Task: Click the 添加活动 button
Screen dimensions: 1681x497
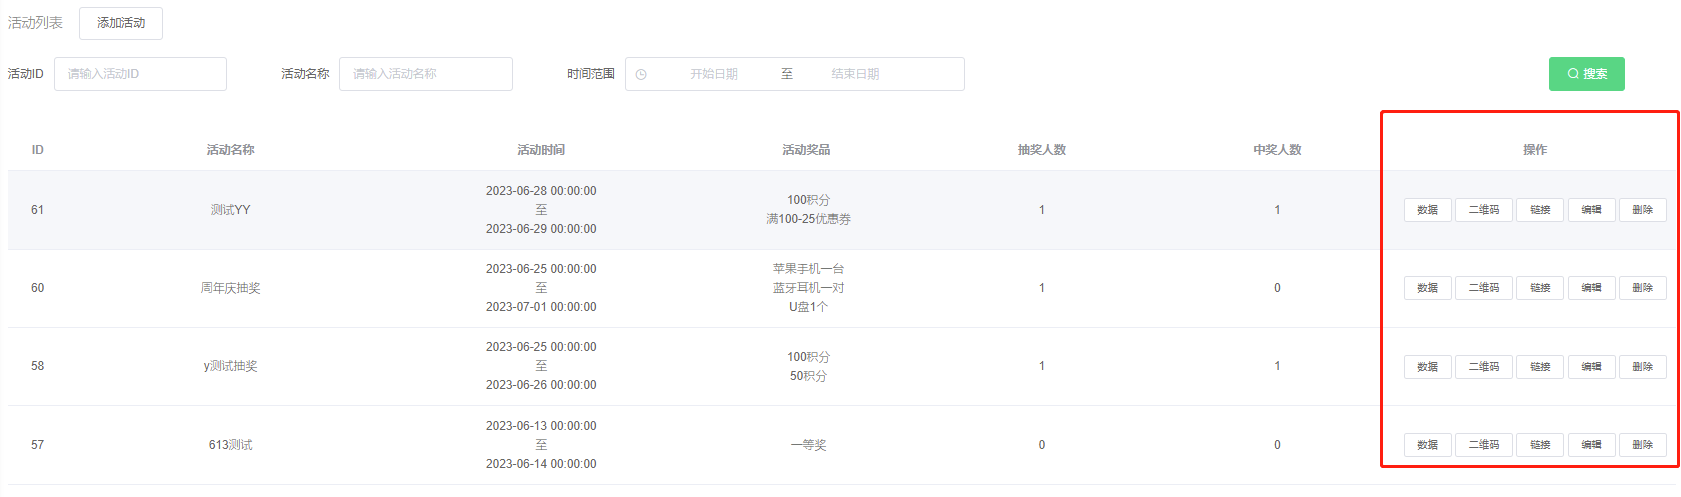Action: (x=121, y=23)
